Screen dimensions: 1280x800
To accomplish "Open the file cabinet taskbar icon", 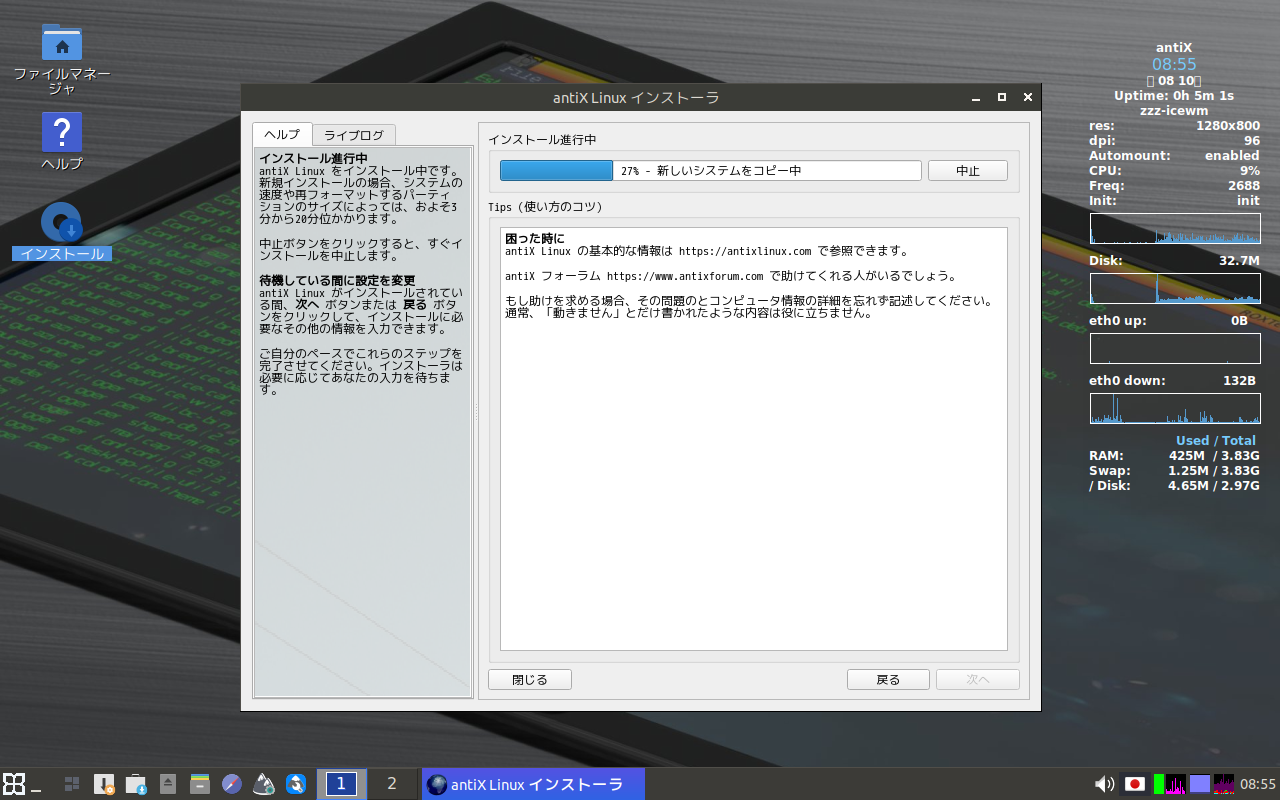I will [x=200, y=784].
